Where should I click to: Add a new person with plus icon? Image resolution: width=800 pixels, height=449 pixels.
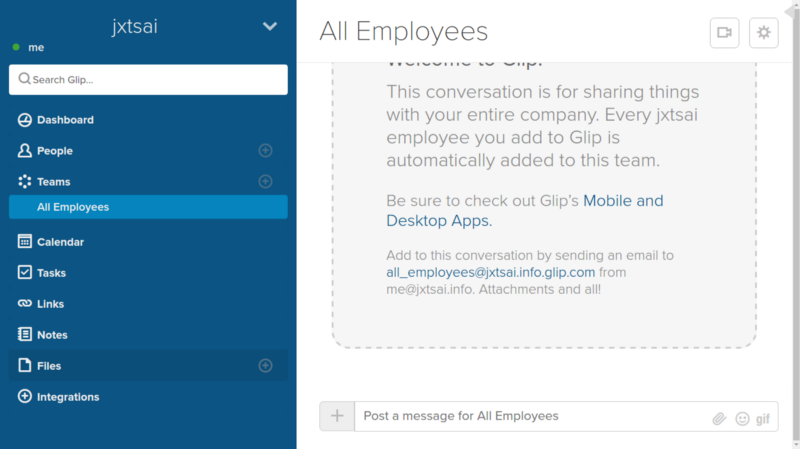click(x=265, y=151)
